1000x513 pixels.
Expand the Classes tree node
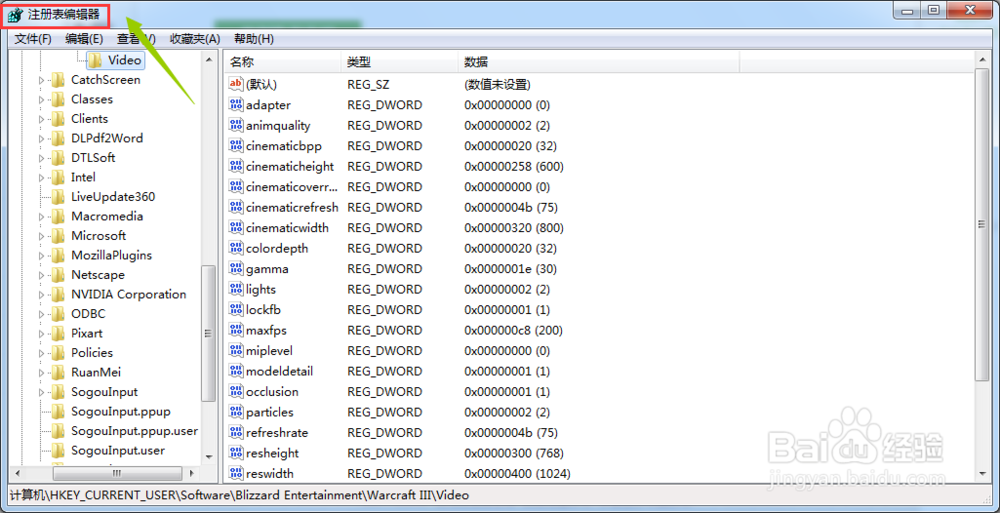tap(41, 100)
